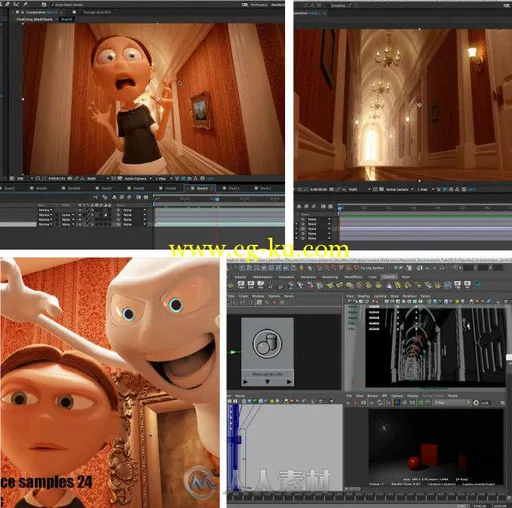Open Half resolution dropdown in left After Effects viewer
The height and width of the screenshot is (508, 512).
(98, 179)
